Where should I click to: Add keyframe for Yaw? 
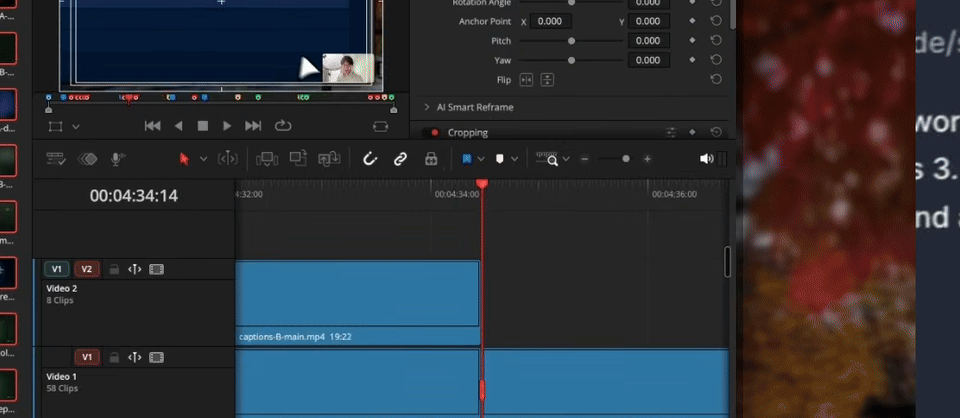(x=692, y=61)
